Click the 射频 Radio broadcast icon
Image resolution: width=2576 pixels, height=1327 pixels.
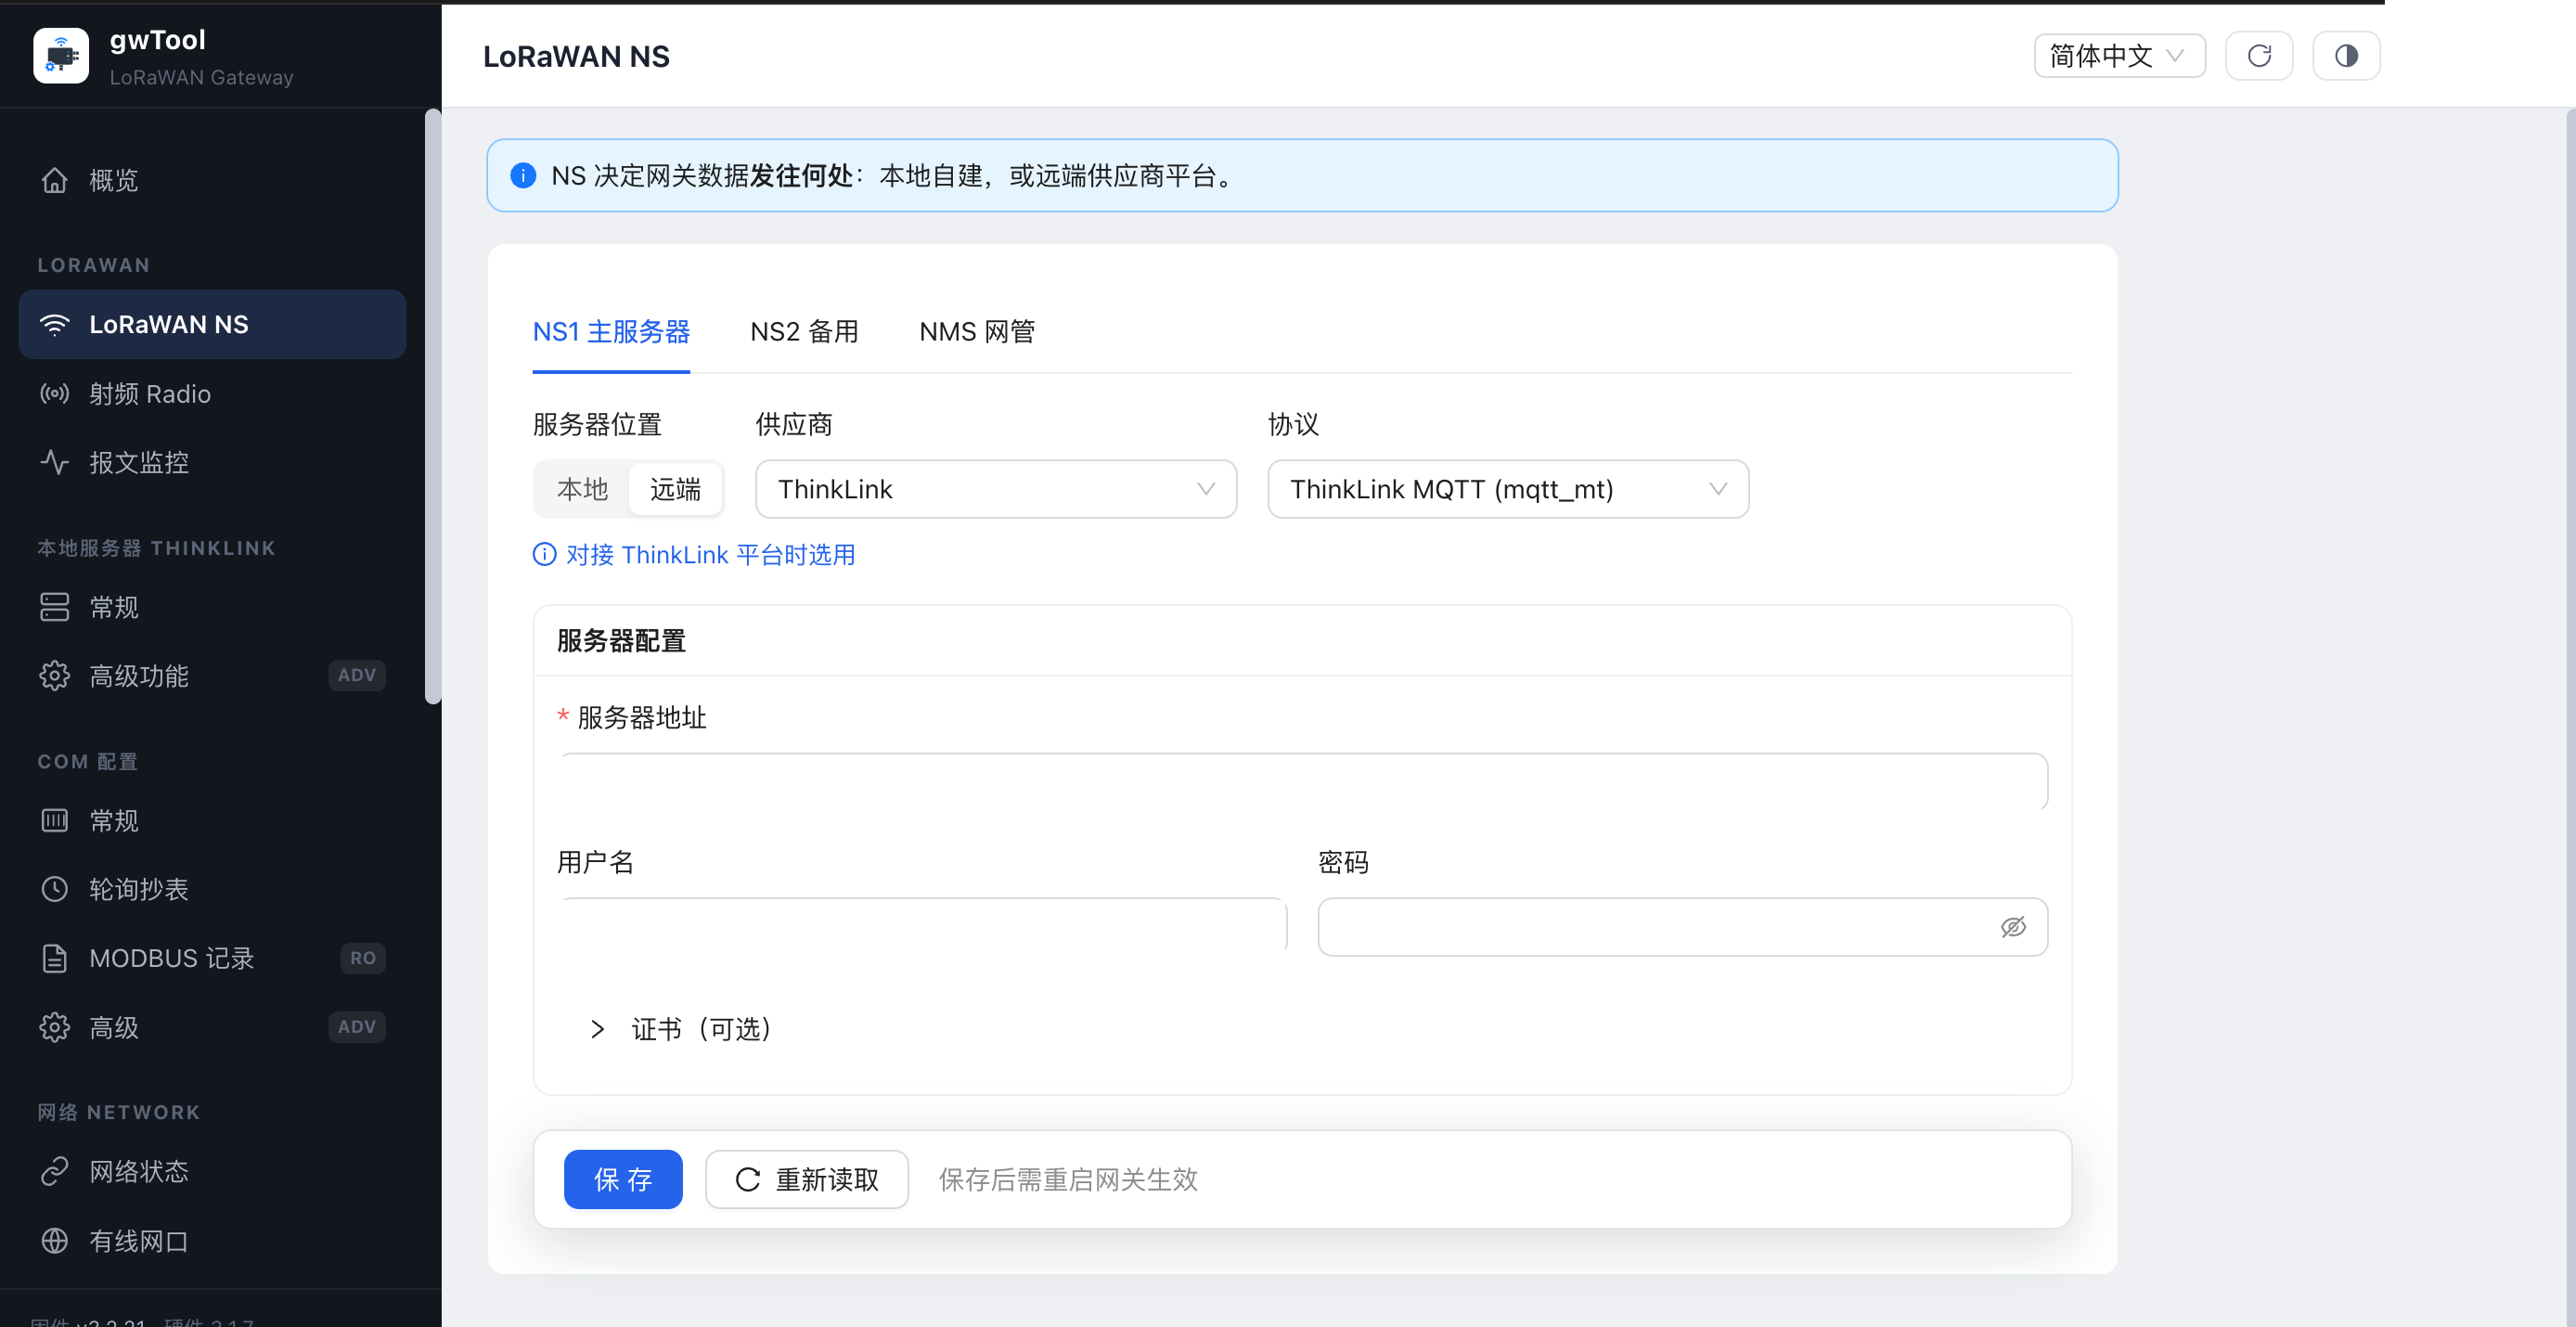point(55,393)
